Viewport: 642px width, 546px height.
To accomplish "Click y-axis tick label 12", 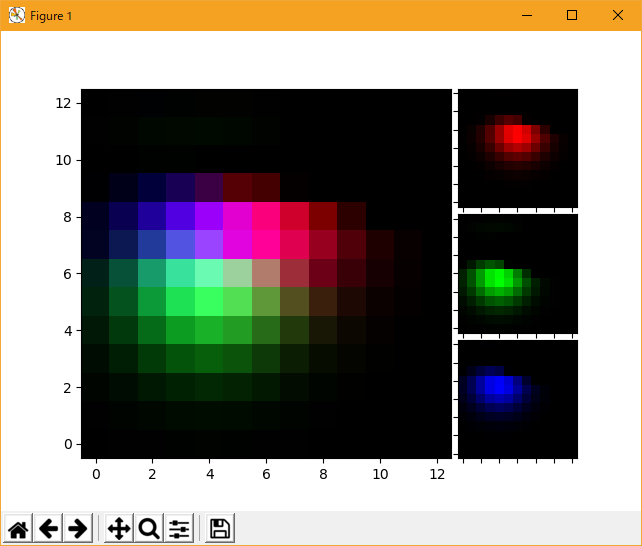I will click(63, 103).
